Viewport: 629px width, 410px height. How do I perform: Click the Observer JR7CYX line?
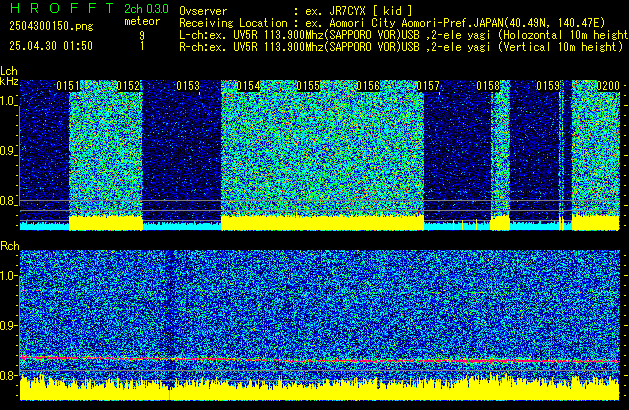pos(296,11)
